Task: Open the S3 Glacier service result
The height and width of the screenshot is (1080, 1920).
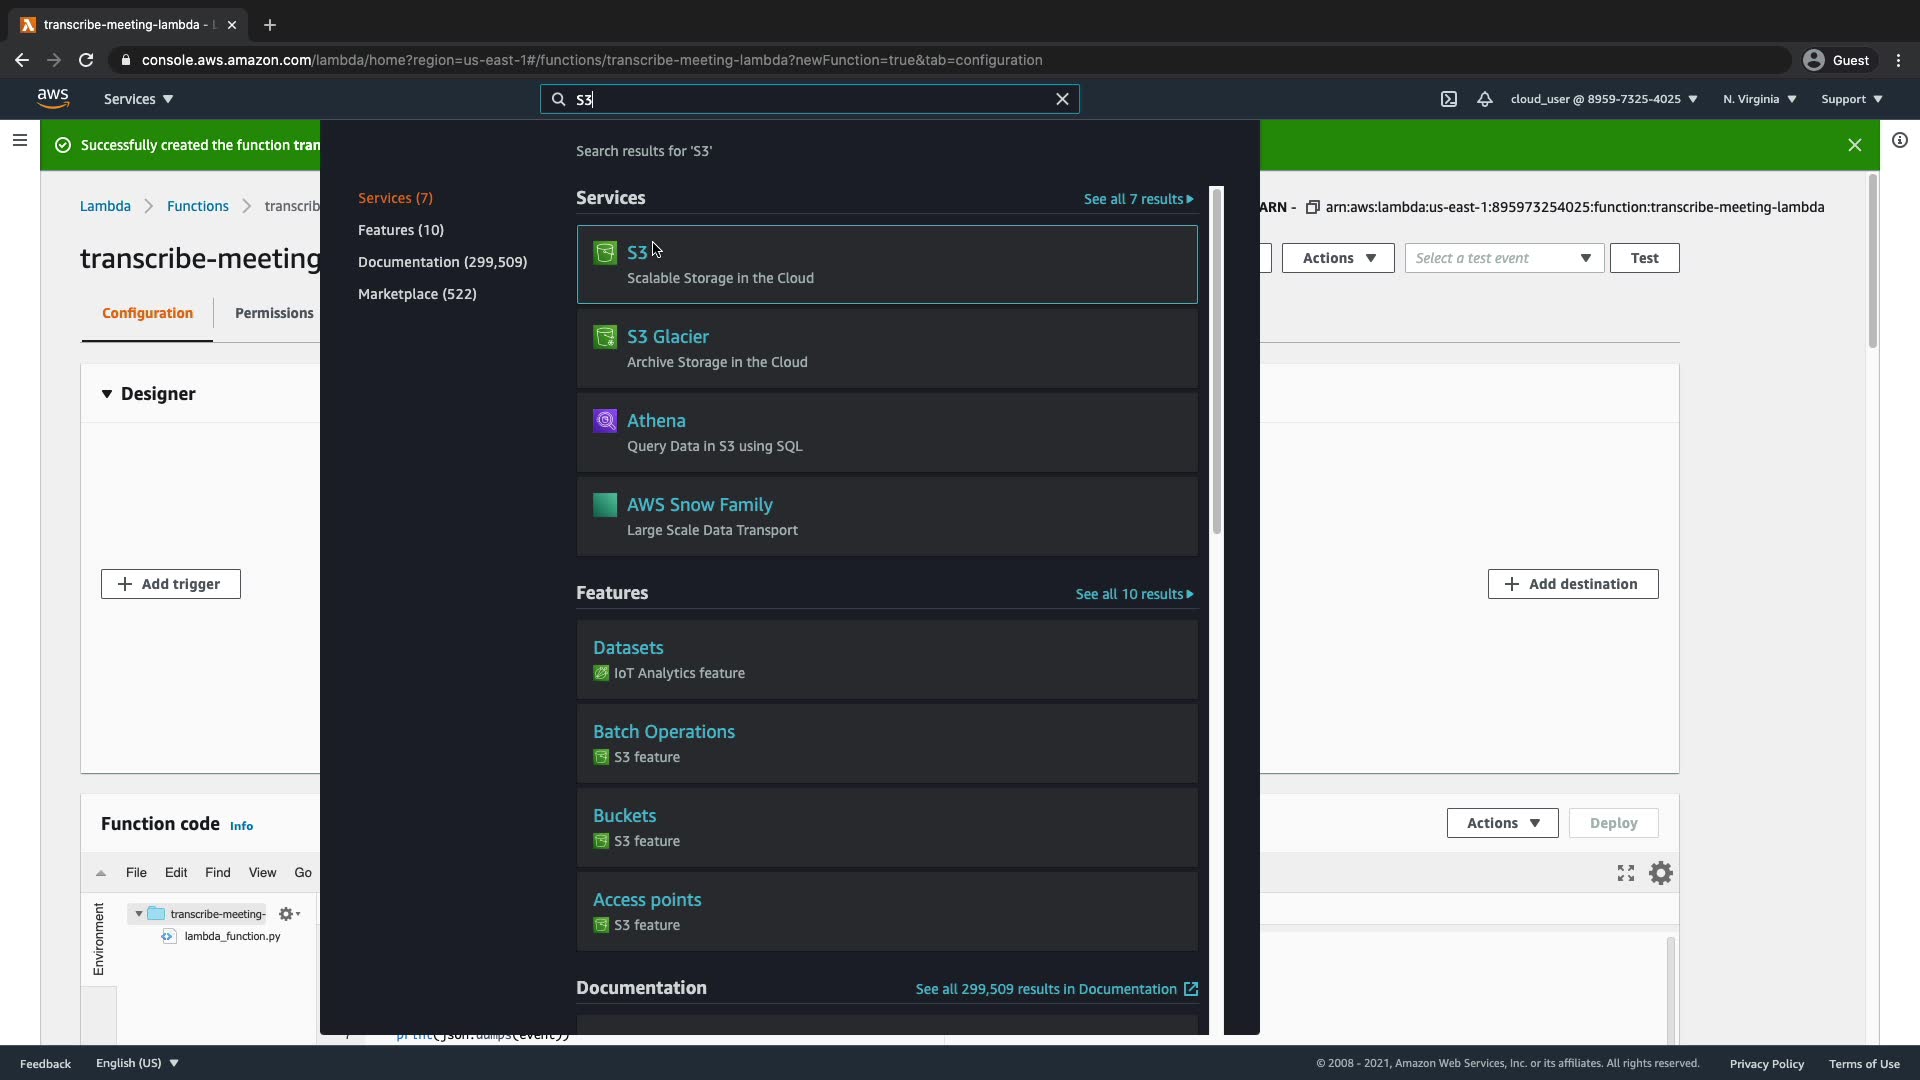Action: [667, 337]
